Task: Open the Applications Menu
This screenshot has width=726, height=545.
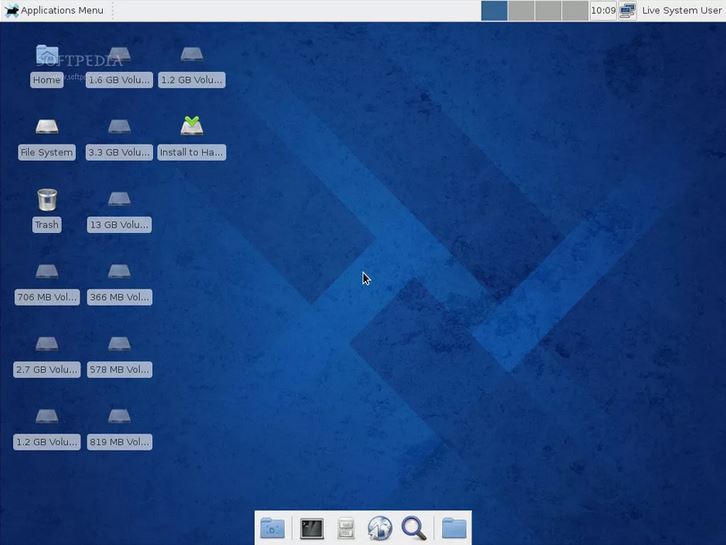Action: click(x=54, y=11)
